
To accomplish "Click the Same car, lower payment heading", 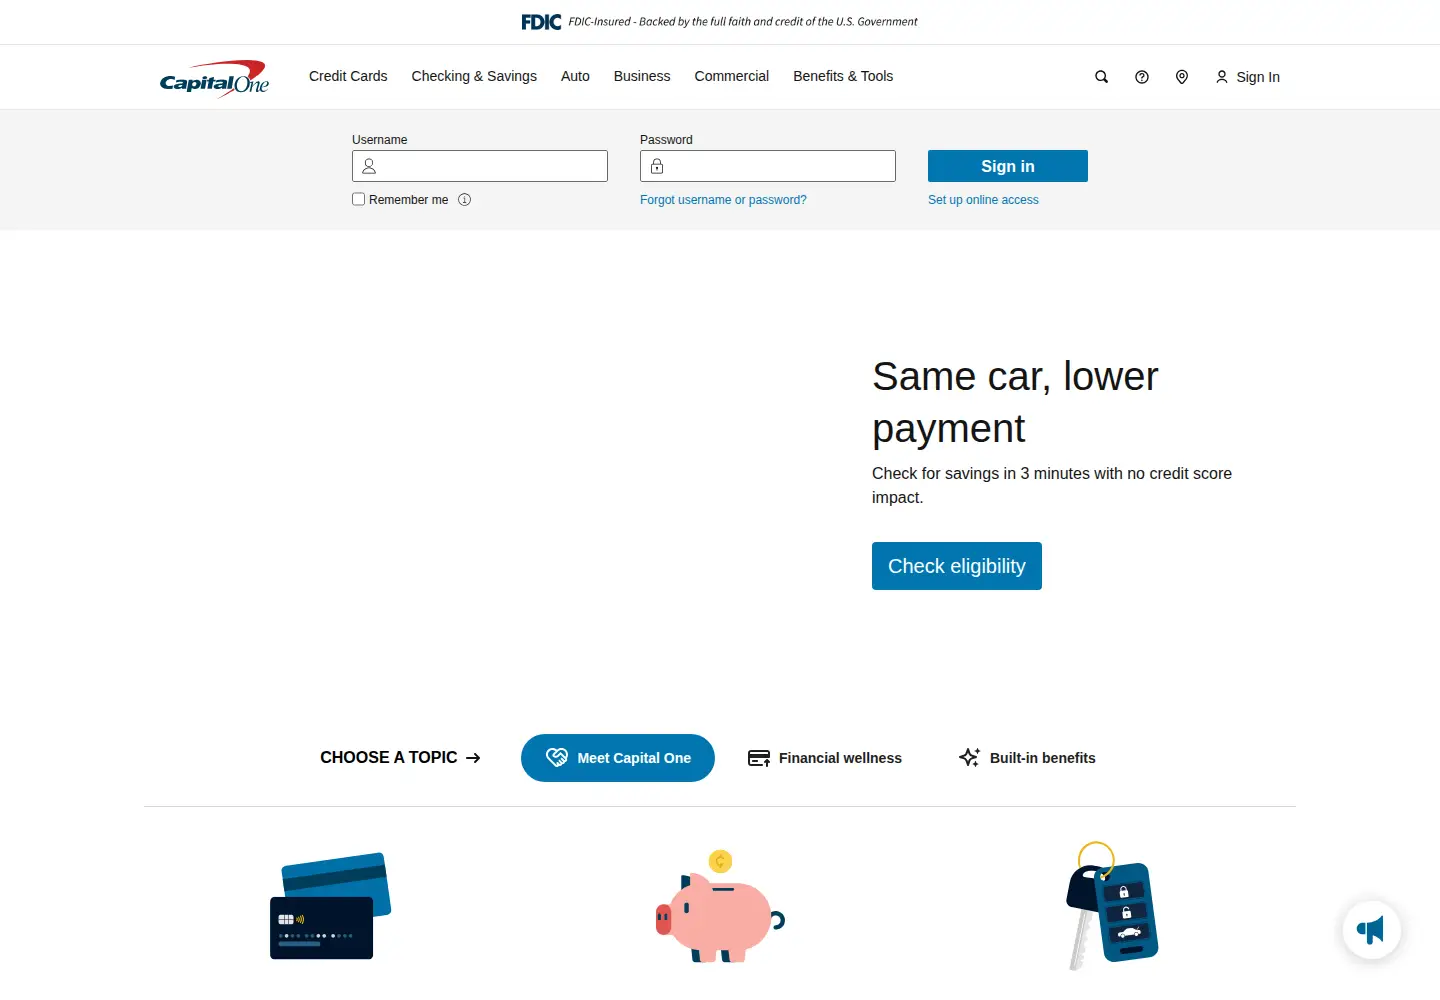I will click(1015, 402).
